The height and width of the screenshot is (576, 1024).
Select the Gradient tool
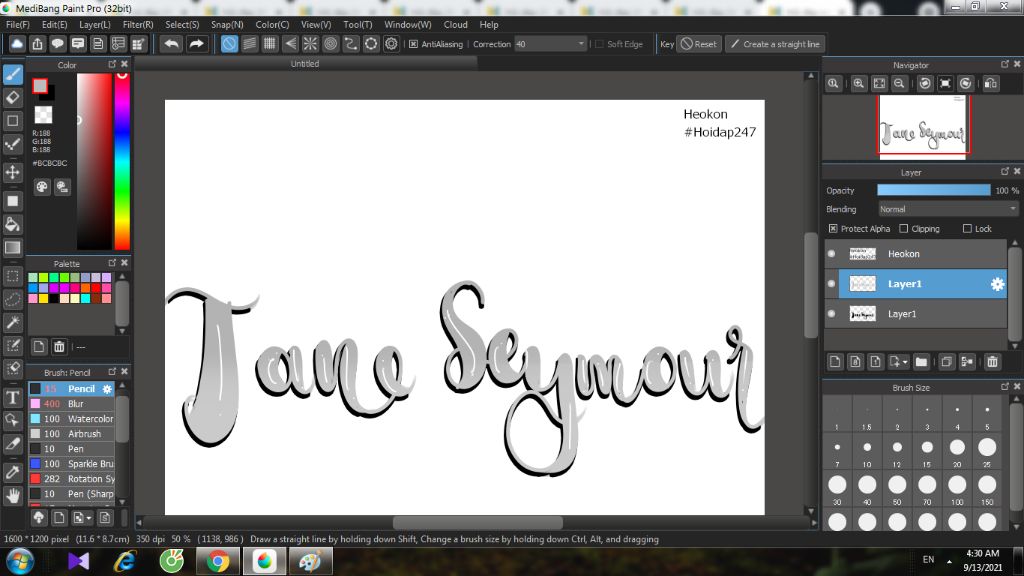pyautogui.click(x=12, y=248)
